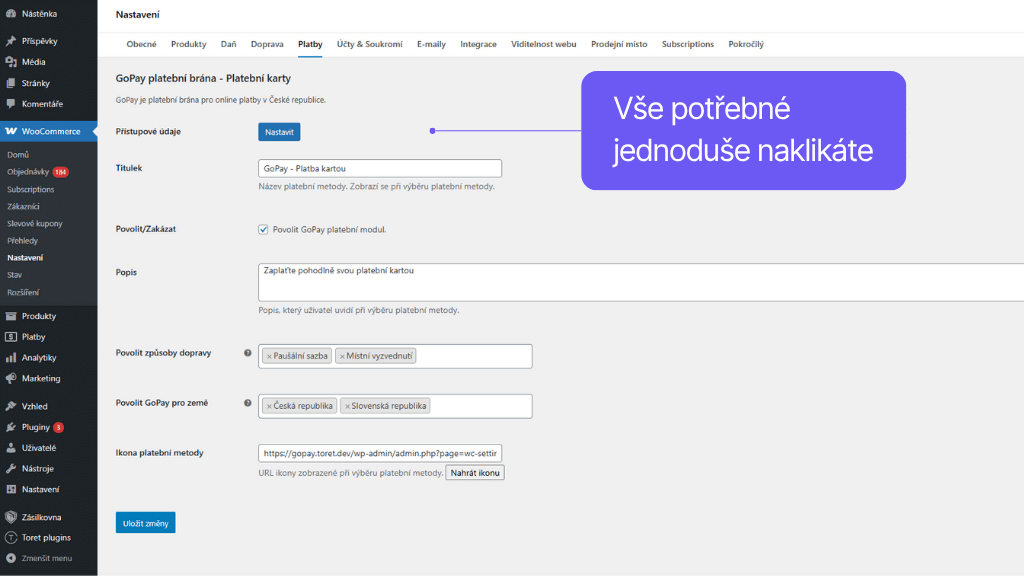1024x576 pixels.
Task: Show help tooltip for Povolit způsoby dopravy
Action: point(248,353)
